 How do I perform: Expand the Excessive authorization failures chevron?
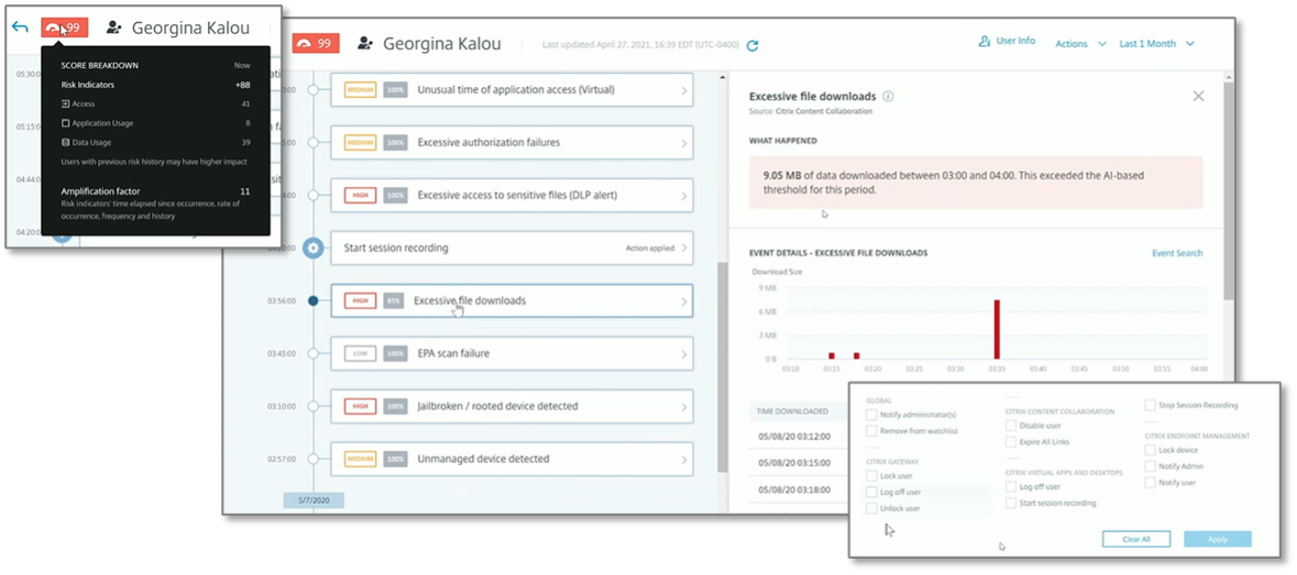(684, 143)
